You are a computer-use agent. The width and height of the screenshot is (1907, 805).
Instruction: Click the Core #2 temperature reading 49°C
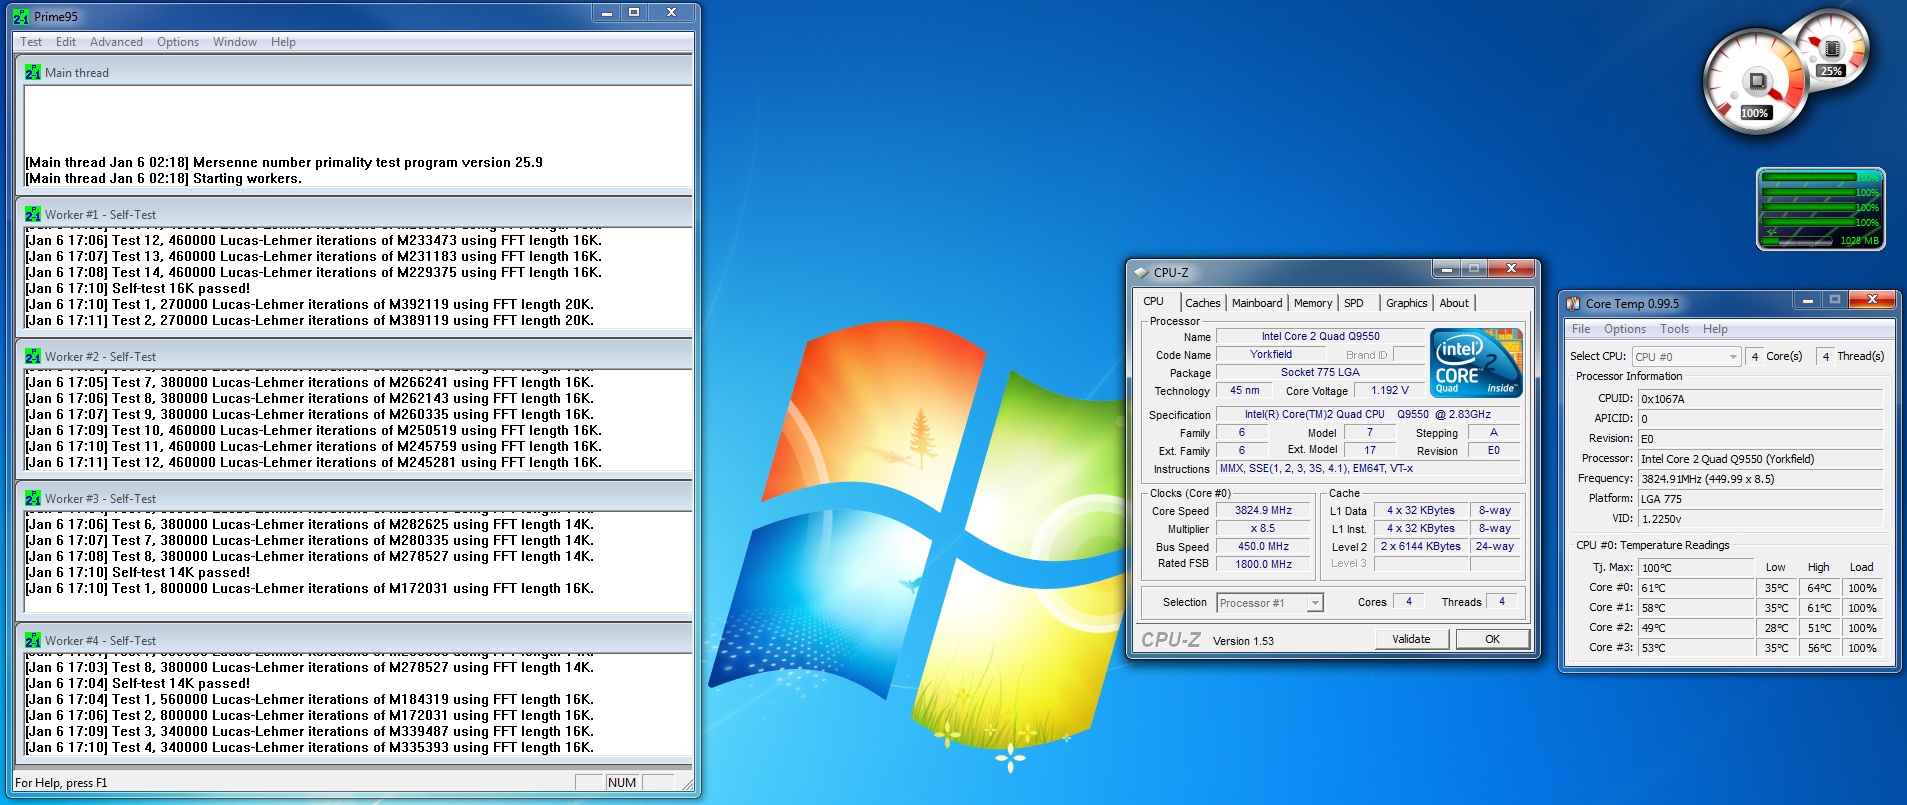click(x=1696, y=628)
